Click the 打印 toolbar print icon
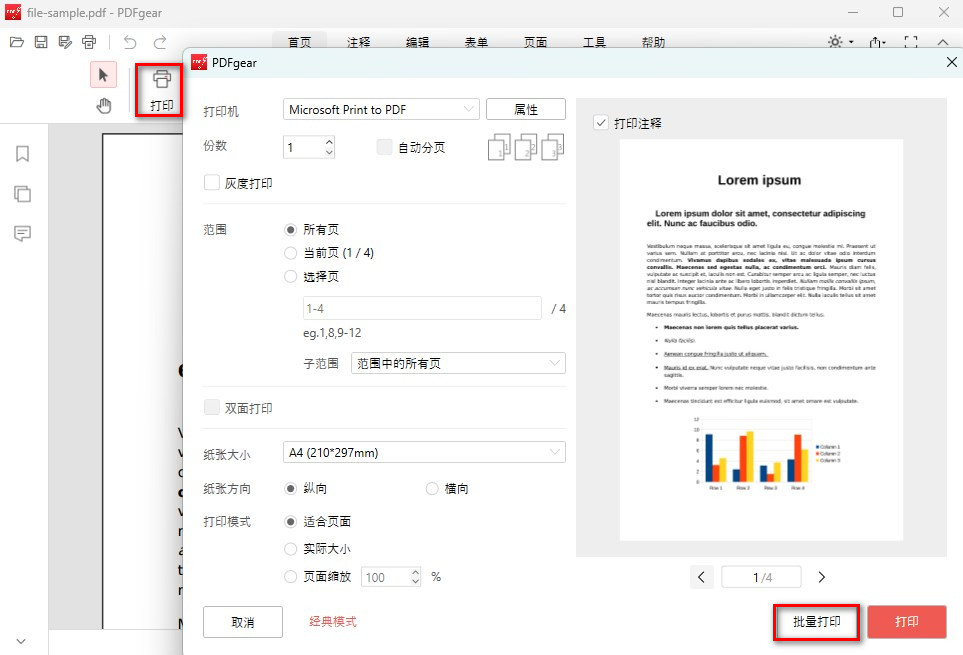Image resolution: width=963 pixels, height=655 pixels. (x=159, y=90)
